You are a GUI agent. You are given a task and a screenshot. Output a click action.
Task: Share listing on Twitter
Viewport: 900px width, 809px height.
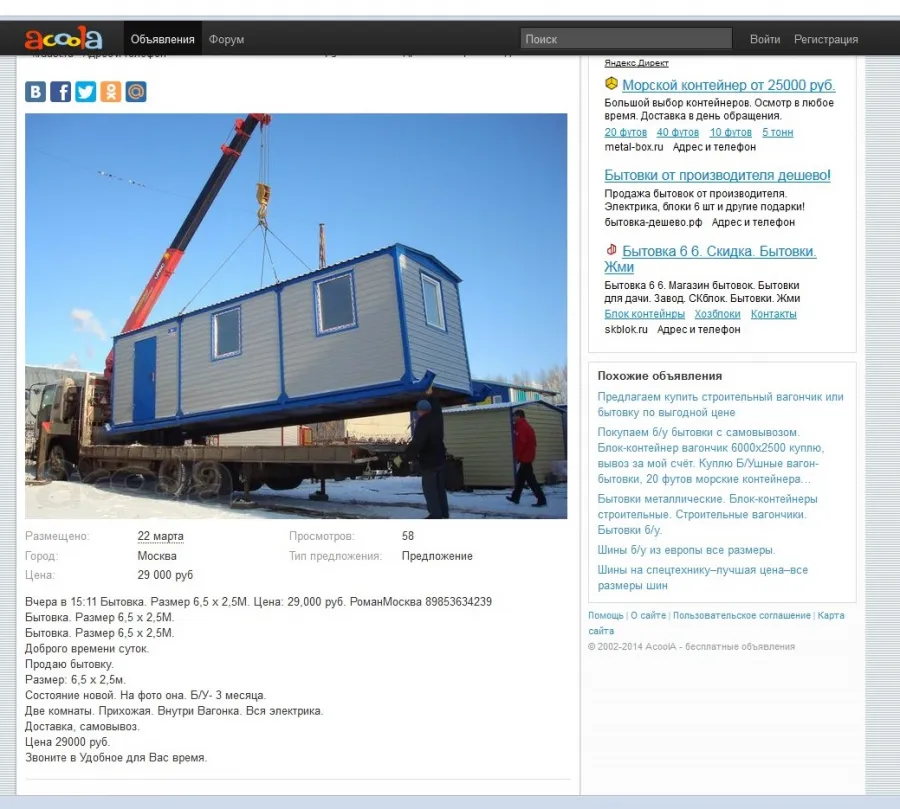click(x=86, y=92)
